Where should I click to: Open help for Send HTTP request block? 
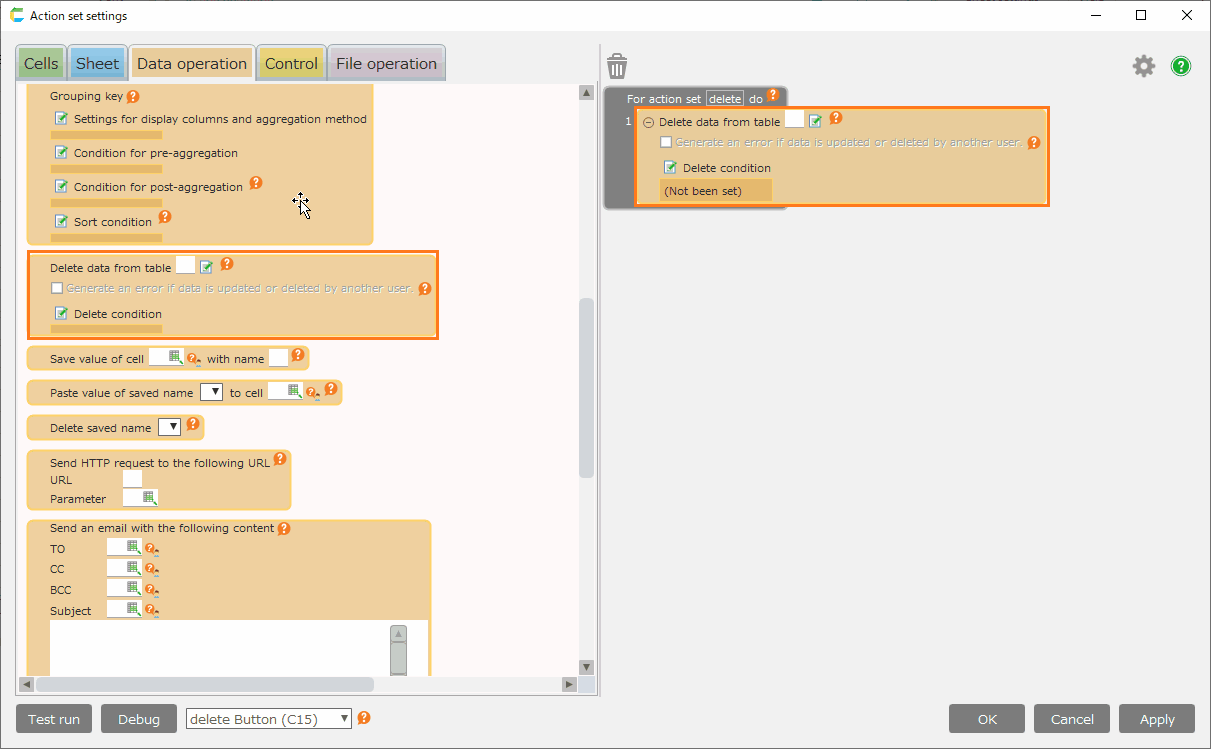pos(280,459)
